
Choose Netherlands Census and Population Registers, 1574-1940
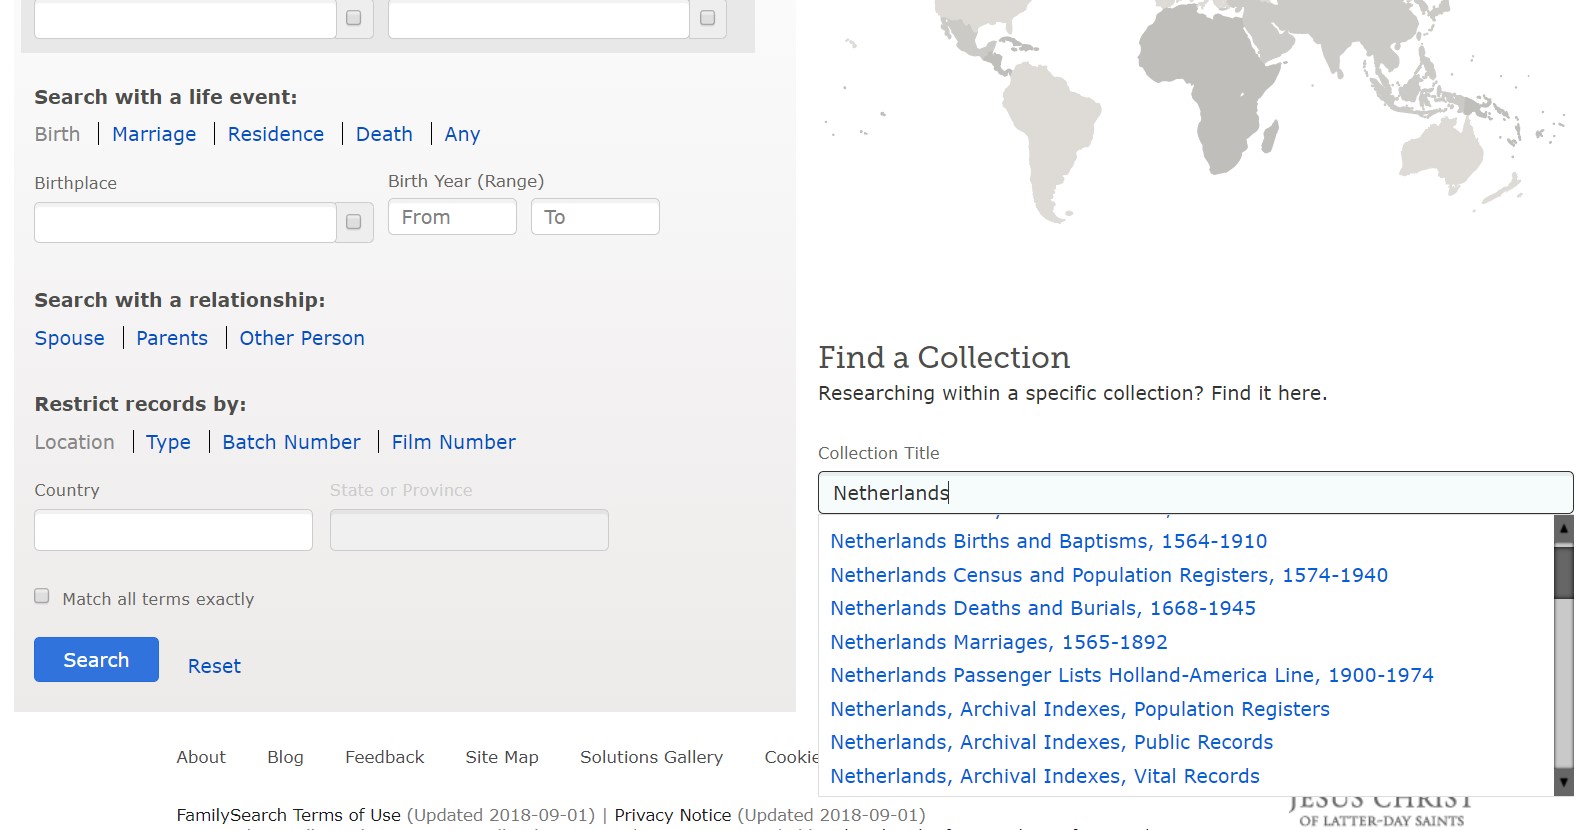[x=1109, y=575]
